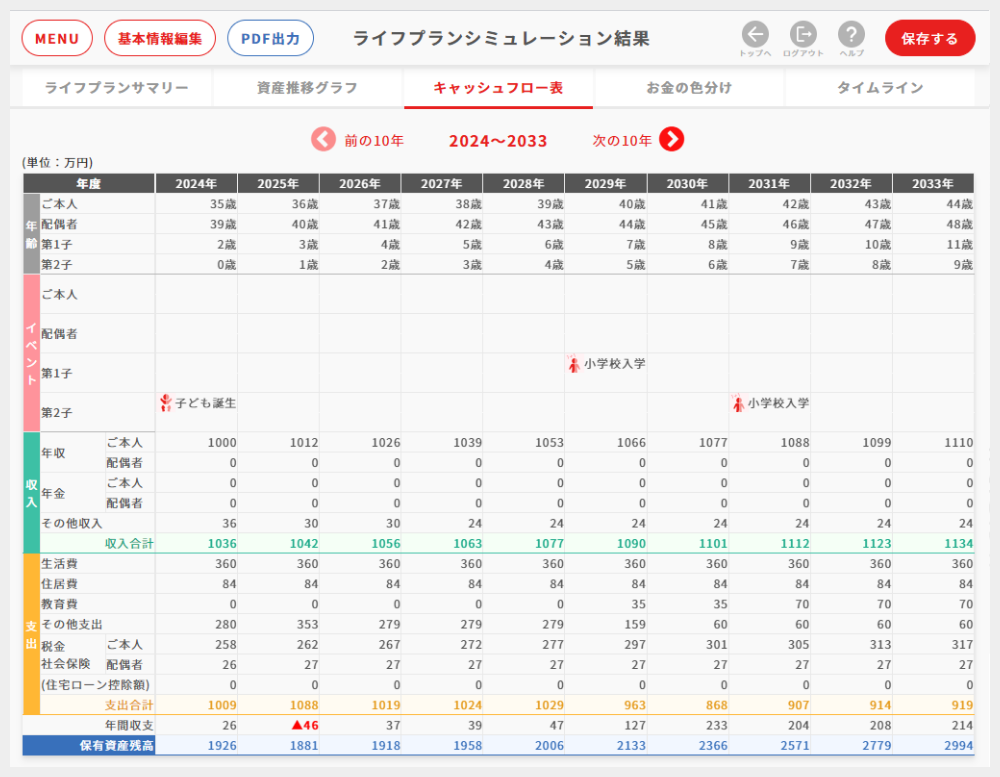Viewport: 1000px width, 777px height.
Task: Export using the PDF出力 button
Action: click(x=271, y=39)
